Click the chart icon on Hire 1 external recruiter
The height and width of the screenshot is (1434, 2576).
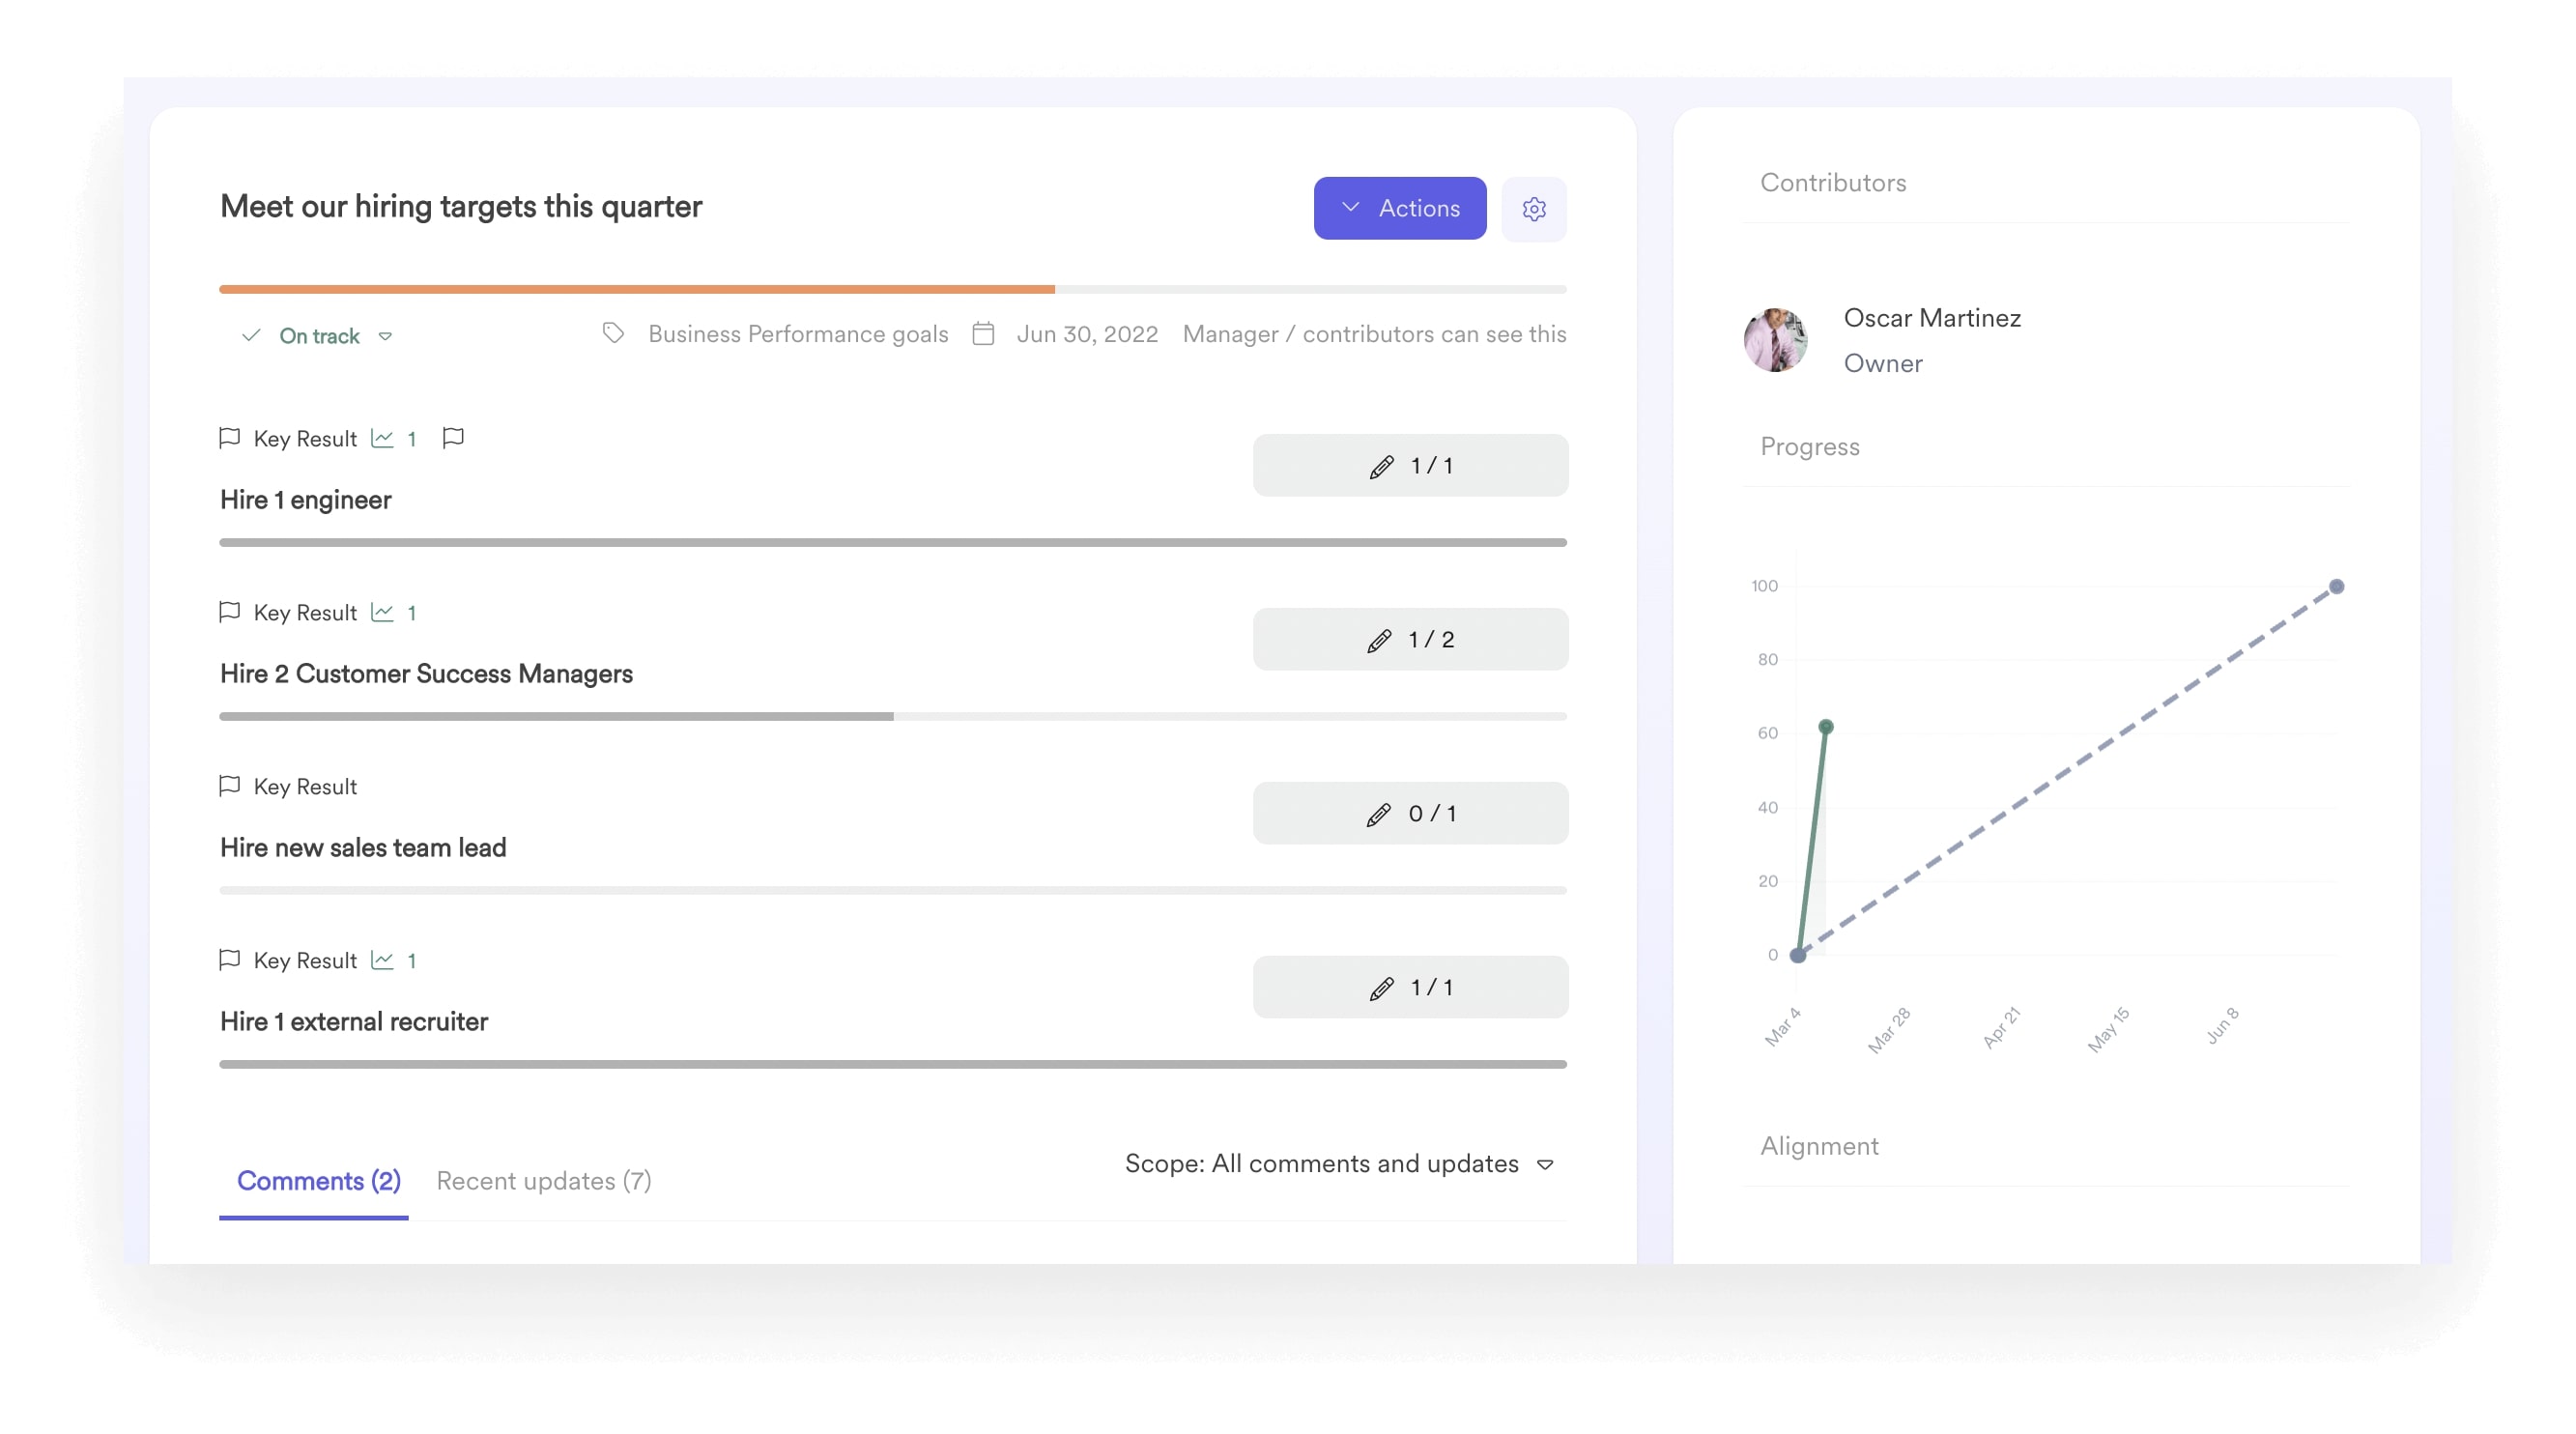[384, 960]
